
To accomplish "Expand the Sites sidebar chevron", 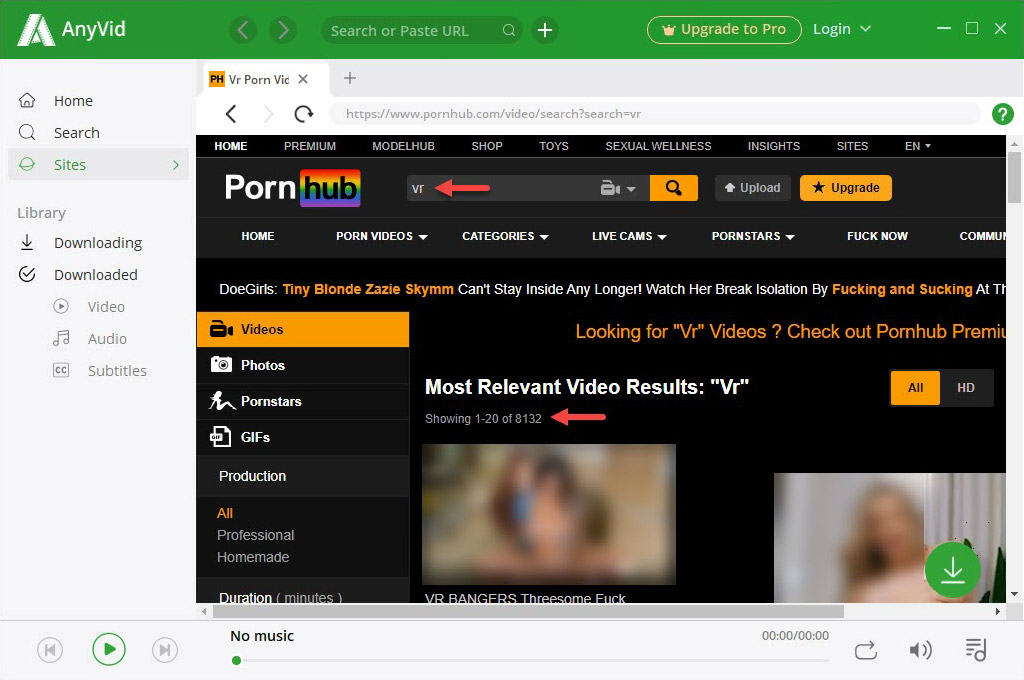I will coord(176,165).
